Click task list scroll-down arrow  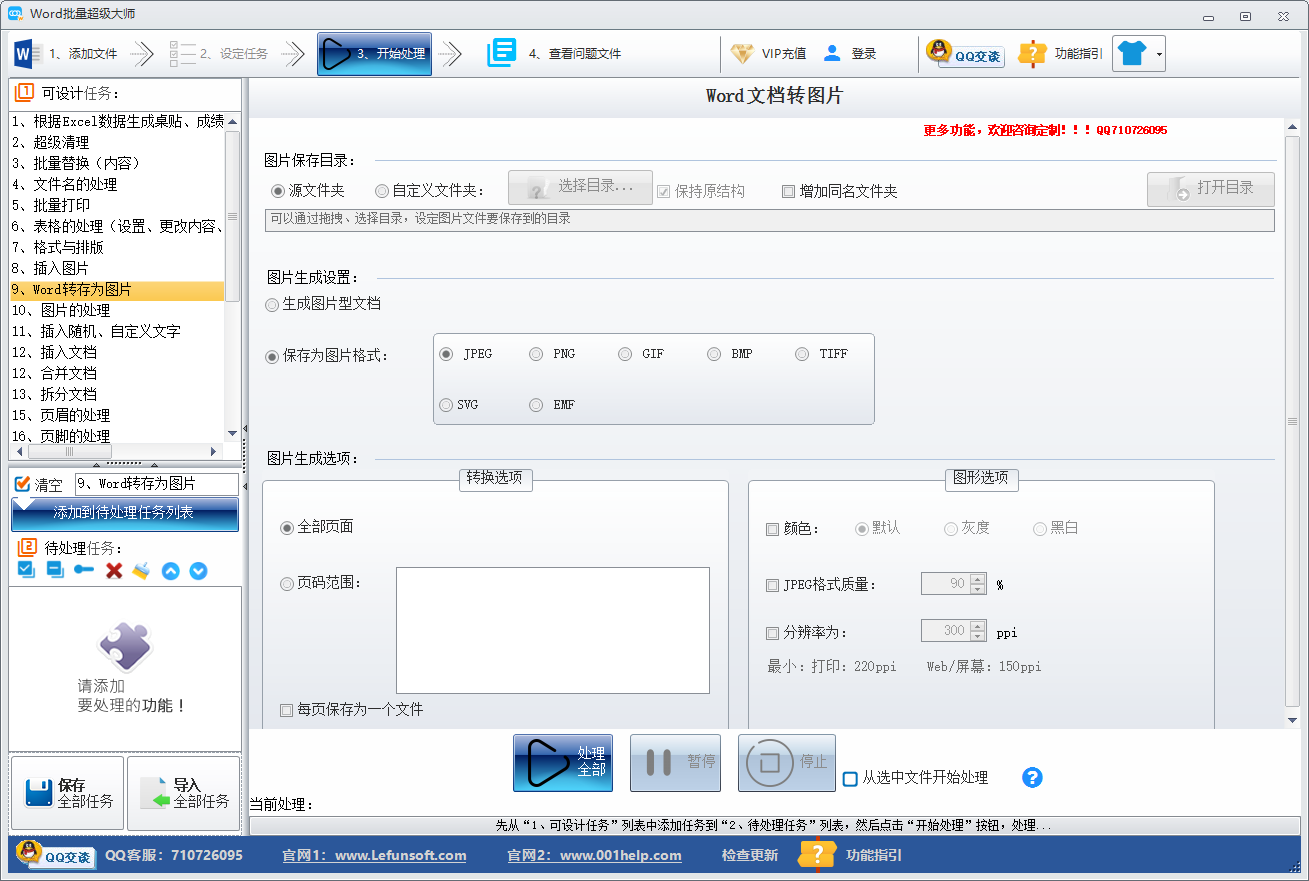point(232,433)
